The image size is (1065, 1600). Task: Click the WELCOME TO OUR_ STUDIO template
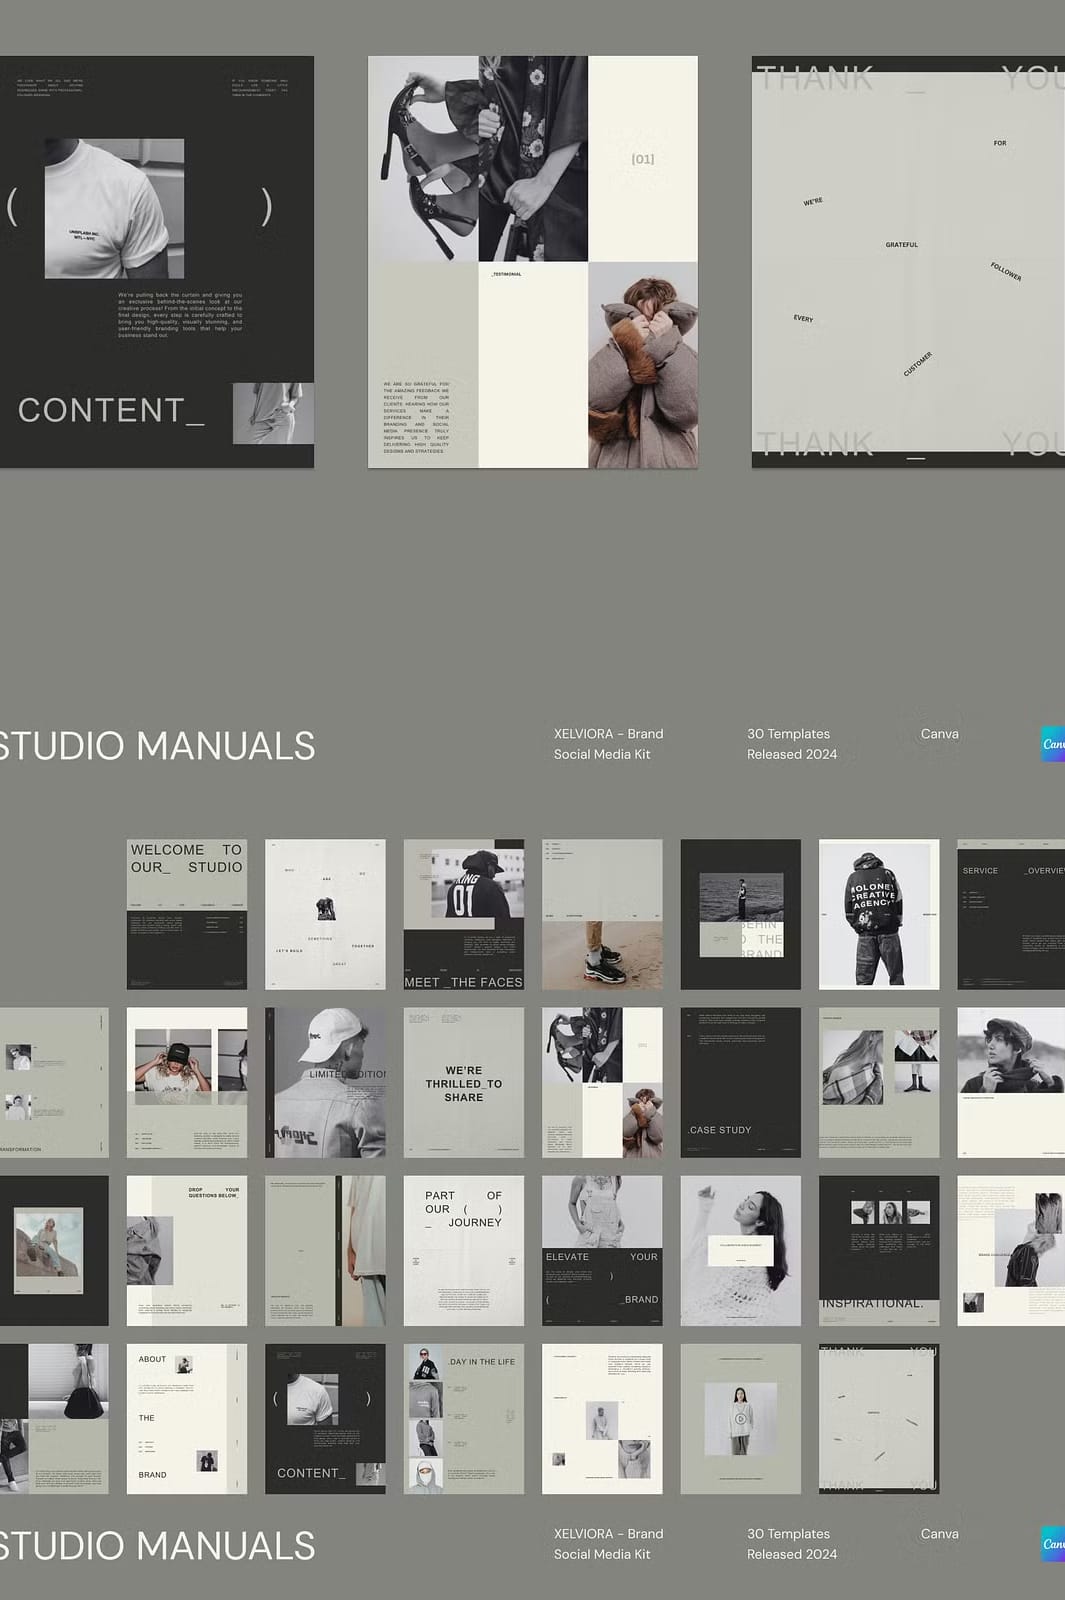coord(187,914)
